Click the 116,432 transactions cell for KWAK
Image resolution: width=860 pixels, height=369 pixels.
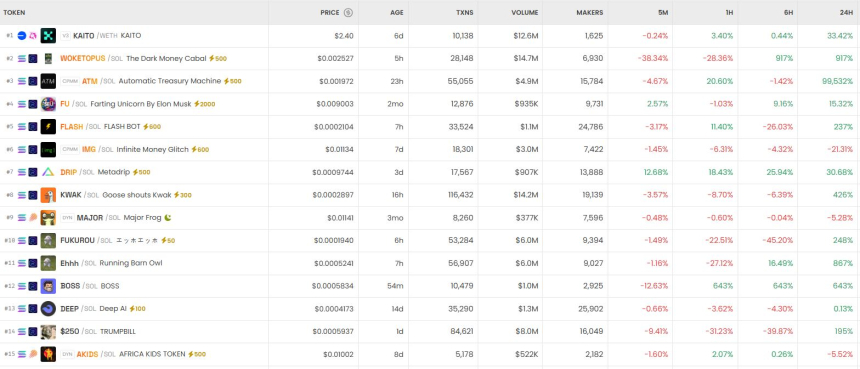(x=459, y=195)
